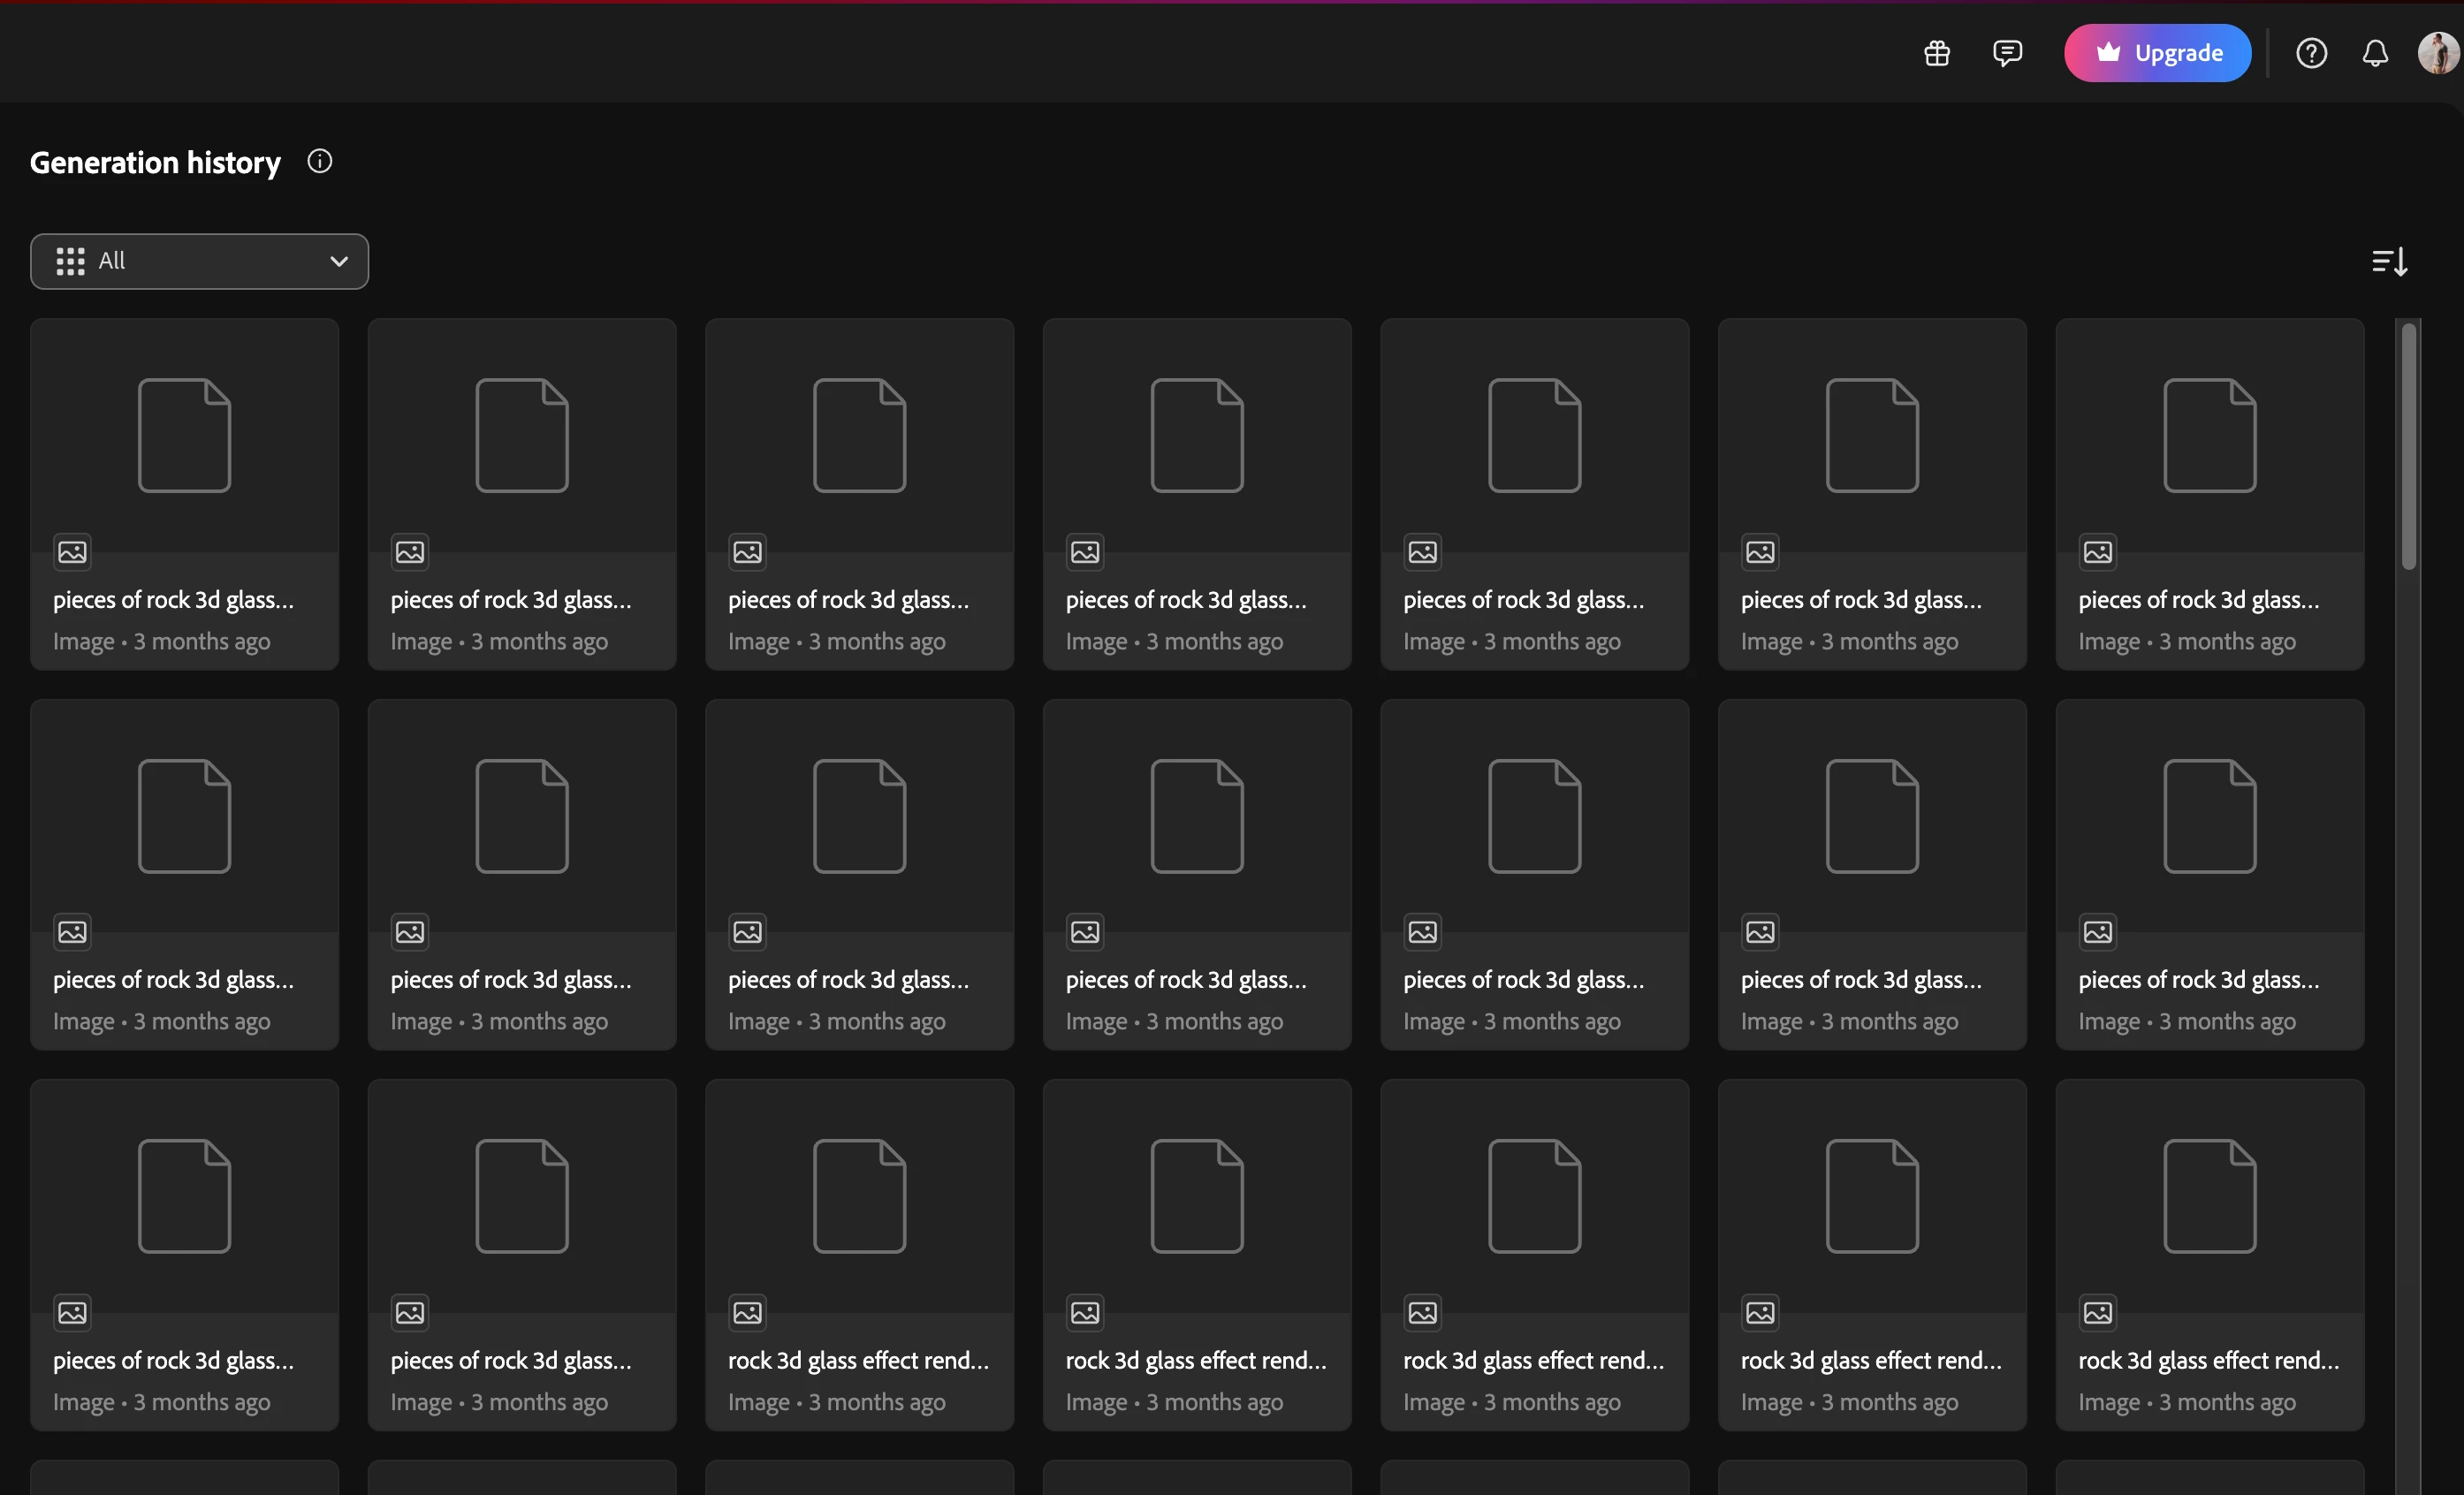Open the user profile avatar

(2438, 53)
